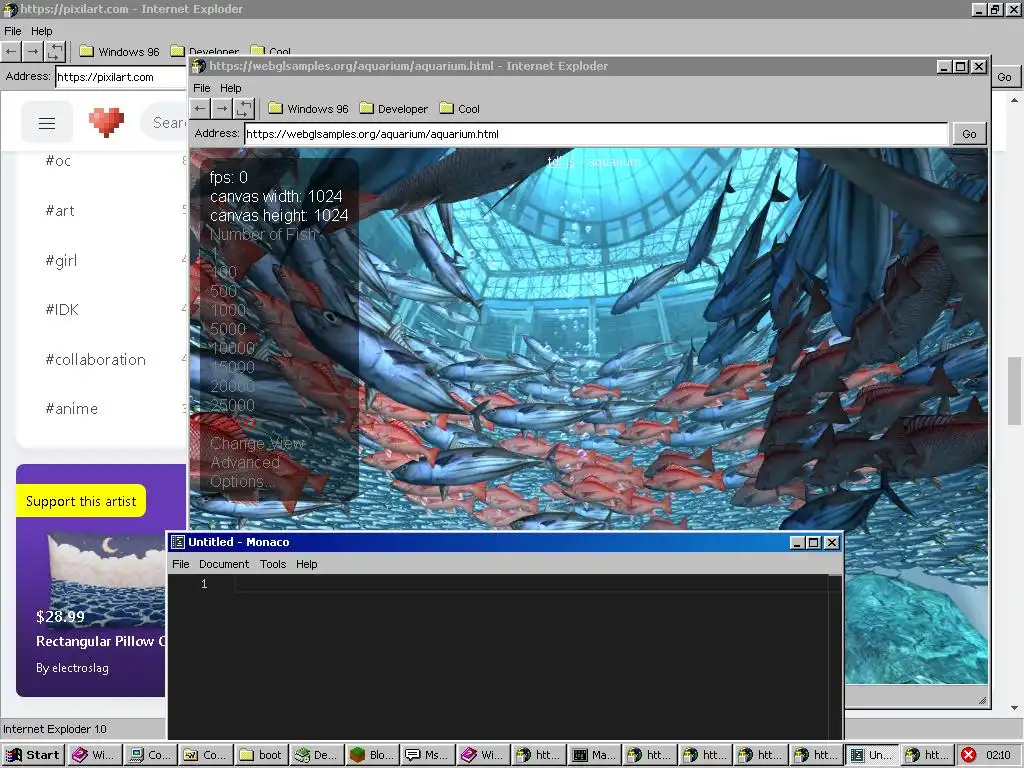Click the Support this artist button
Viewport: 1024px width, 768px height.
pos(81,501)
